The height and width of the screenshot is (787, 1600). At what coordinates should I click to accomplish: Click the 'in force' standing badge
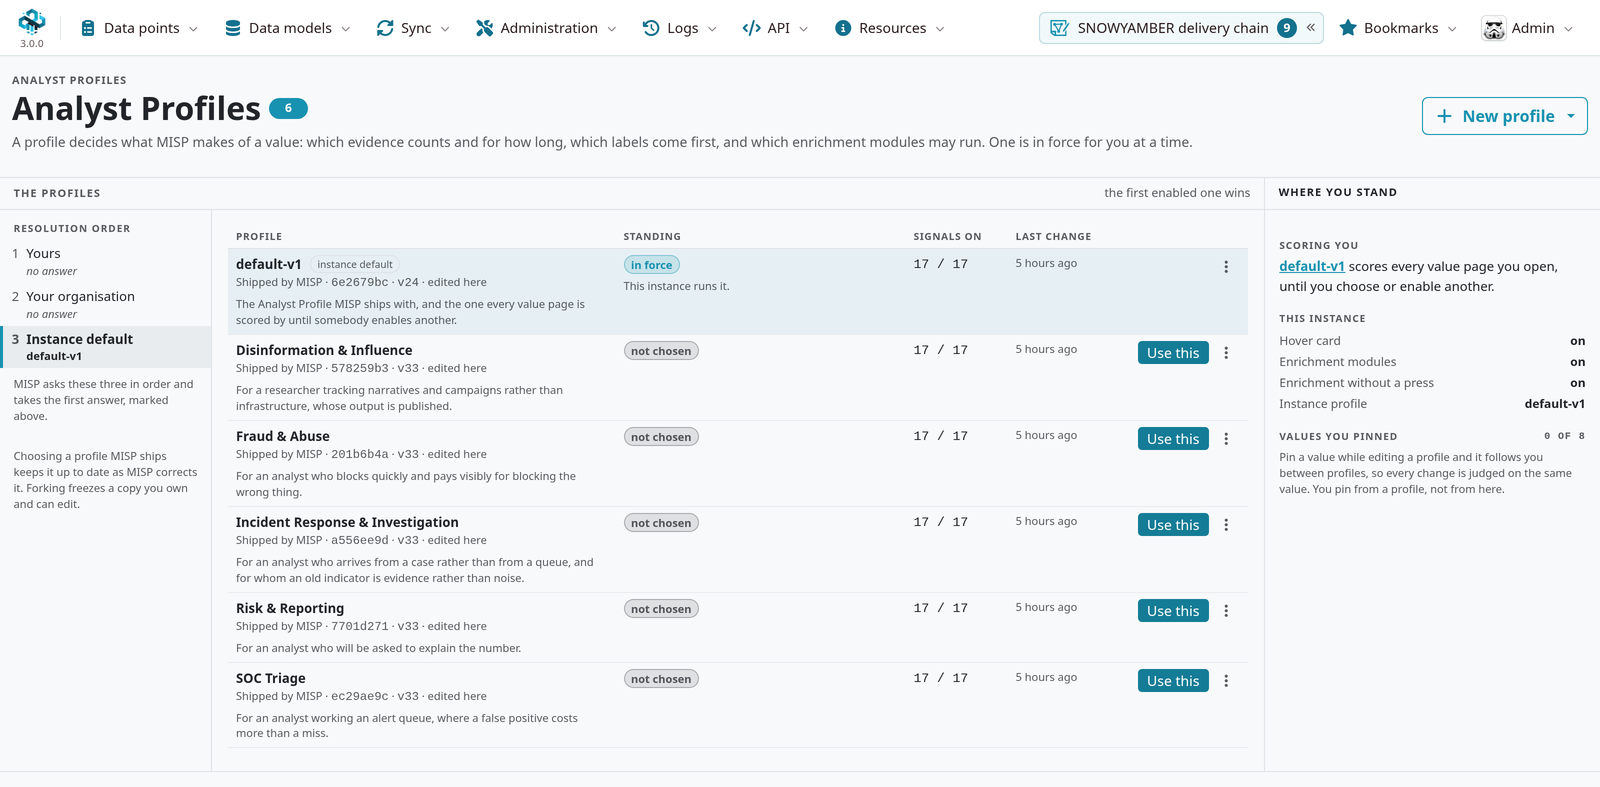652,265
